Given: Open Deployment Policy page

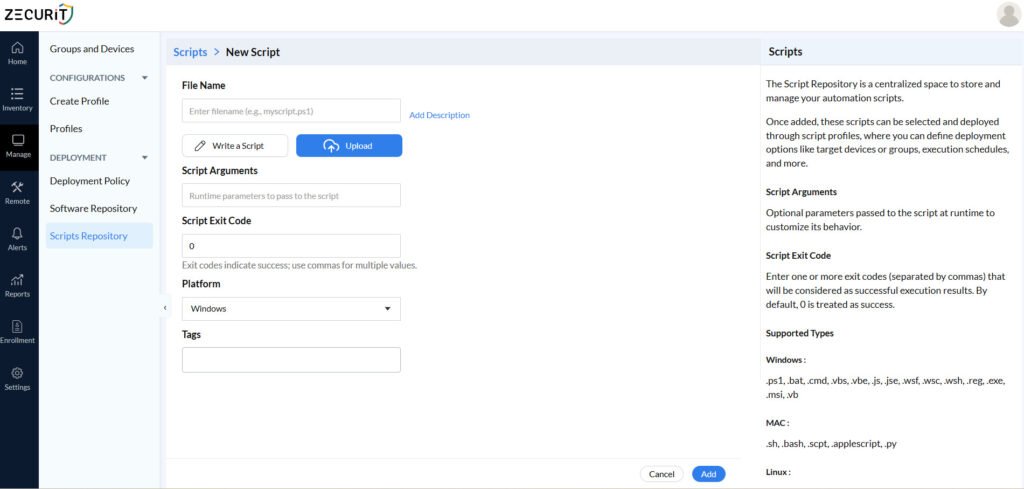Looking at the screenshot, I should [90, 181].
